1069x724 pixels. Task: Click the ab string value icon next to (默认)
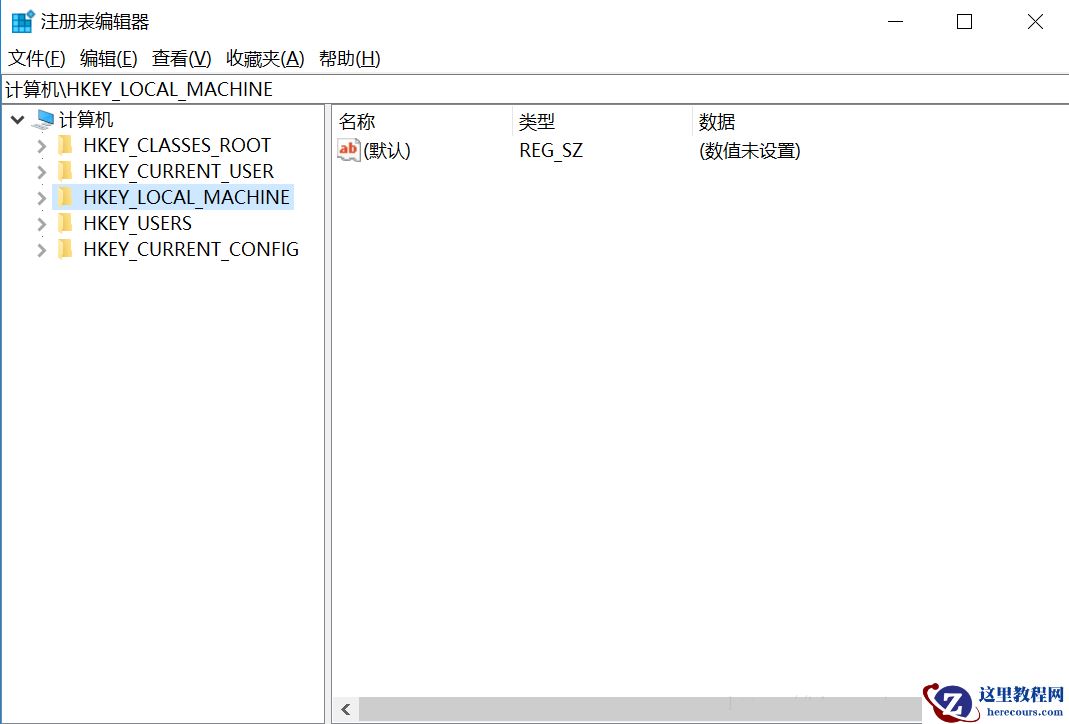click(x=348, y=150)
